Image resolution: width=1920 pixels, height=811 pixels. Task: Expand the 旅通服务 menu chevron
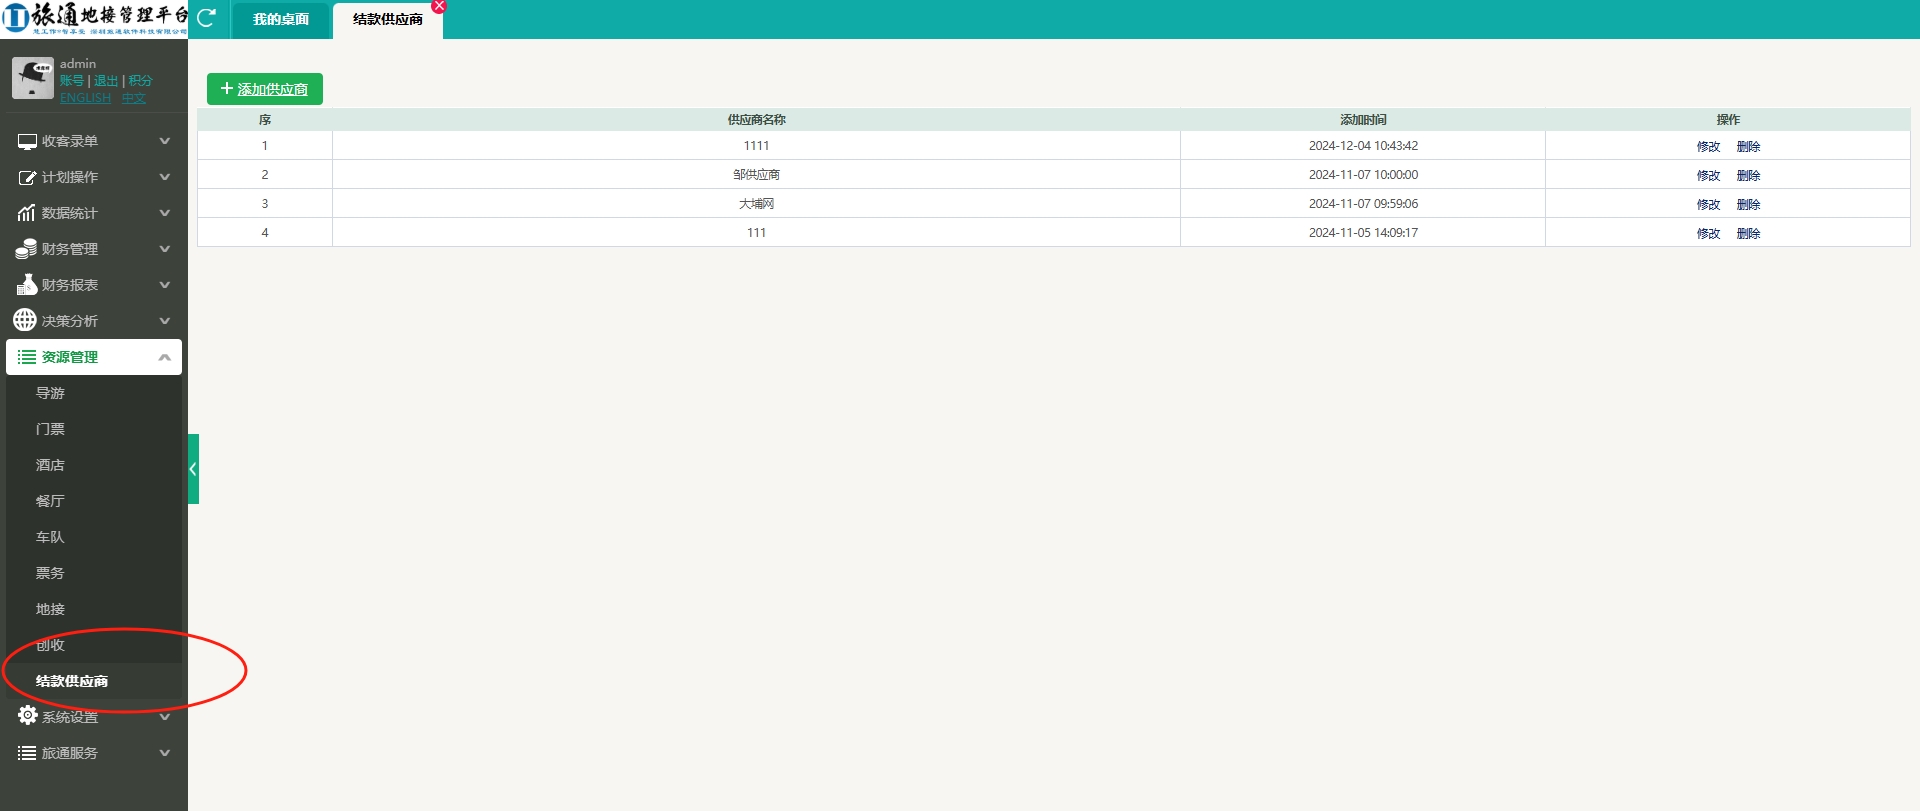click(165, 753)
